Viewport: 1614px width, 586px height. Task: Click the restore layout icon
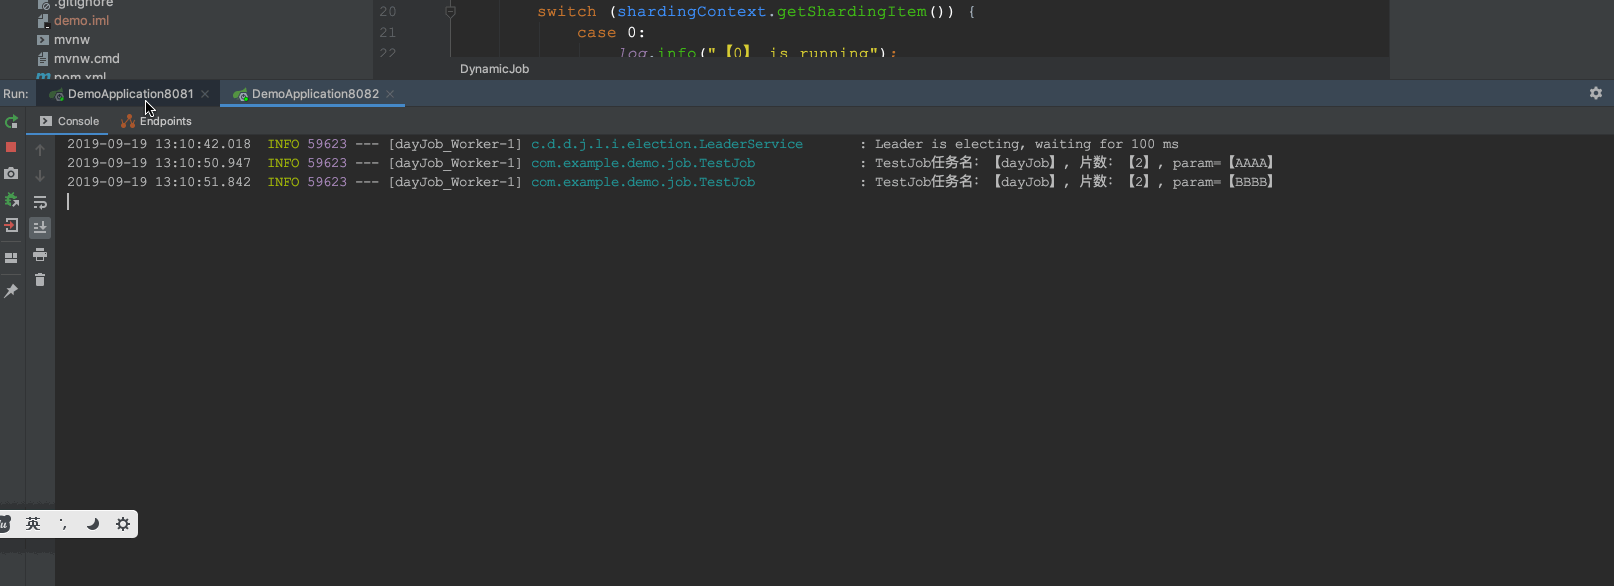coord(11,257)
